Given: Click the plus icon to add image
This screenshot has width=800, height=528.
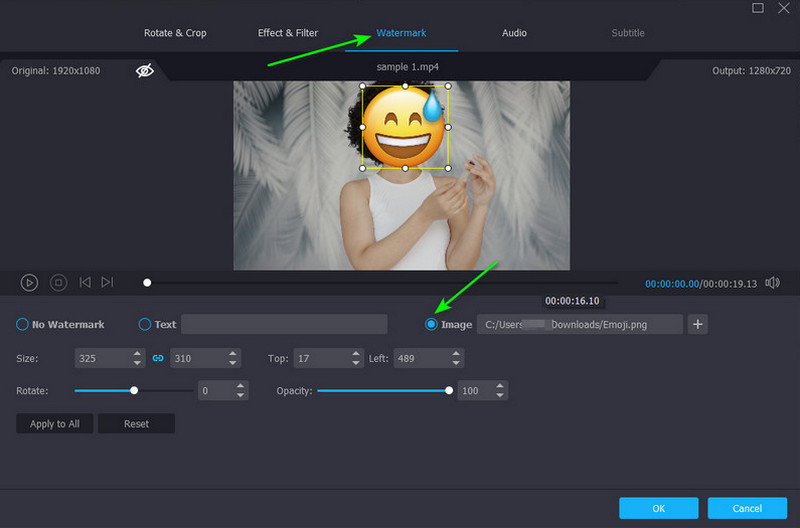Looking at the screenshot, I should click(698, 324).
